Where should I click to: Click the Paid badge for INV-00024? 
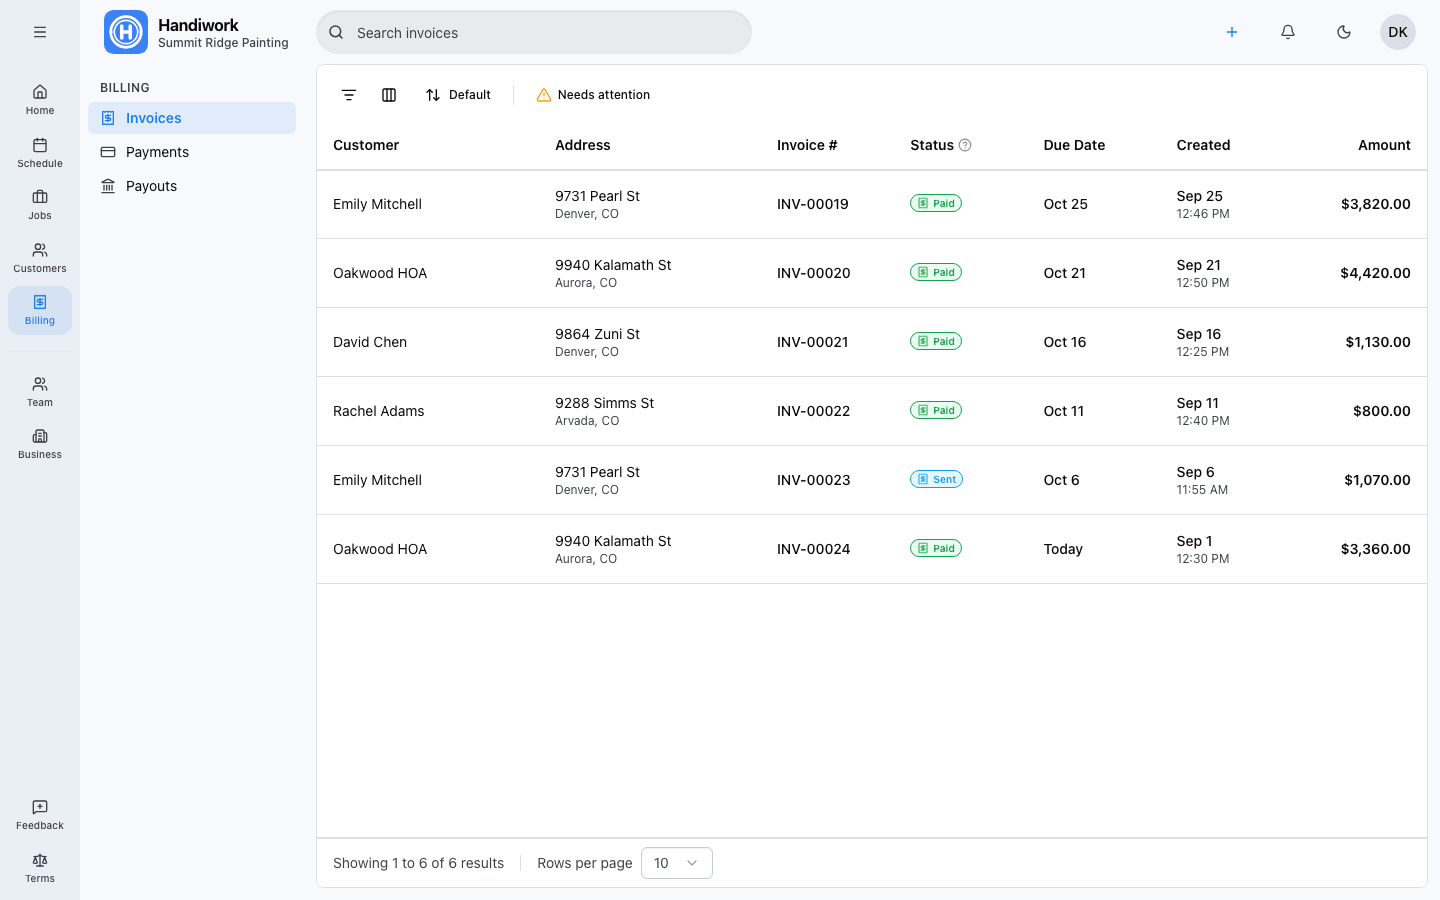pyautogui.click(x=936, y=548)
